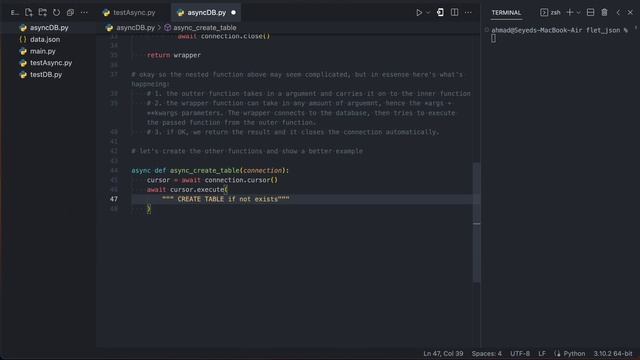Viewport: 640px width, 360px height.
Task: Open Explorer more actions ellipsis menu
Action: tap(84, 13)
